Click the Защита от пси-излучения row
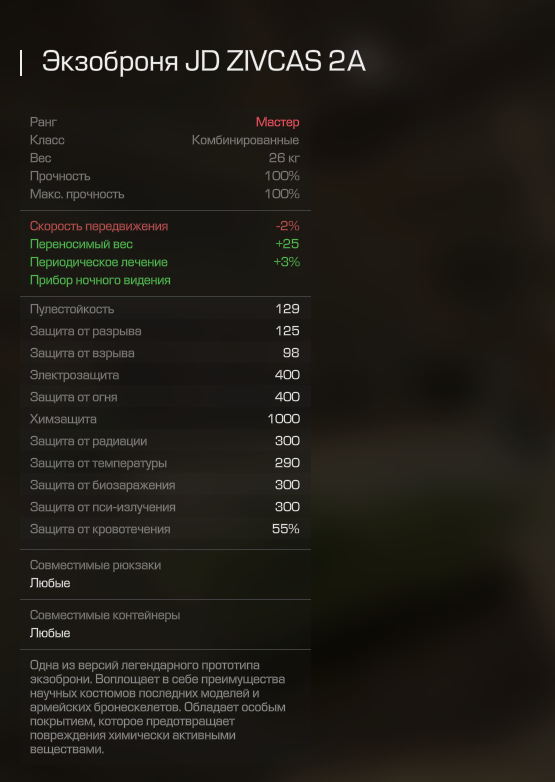 165,507
